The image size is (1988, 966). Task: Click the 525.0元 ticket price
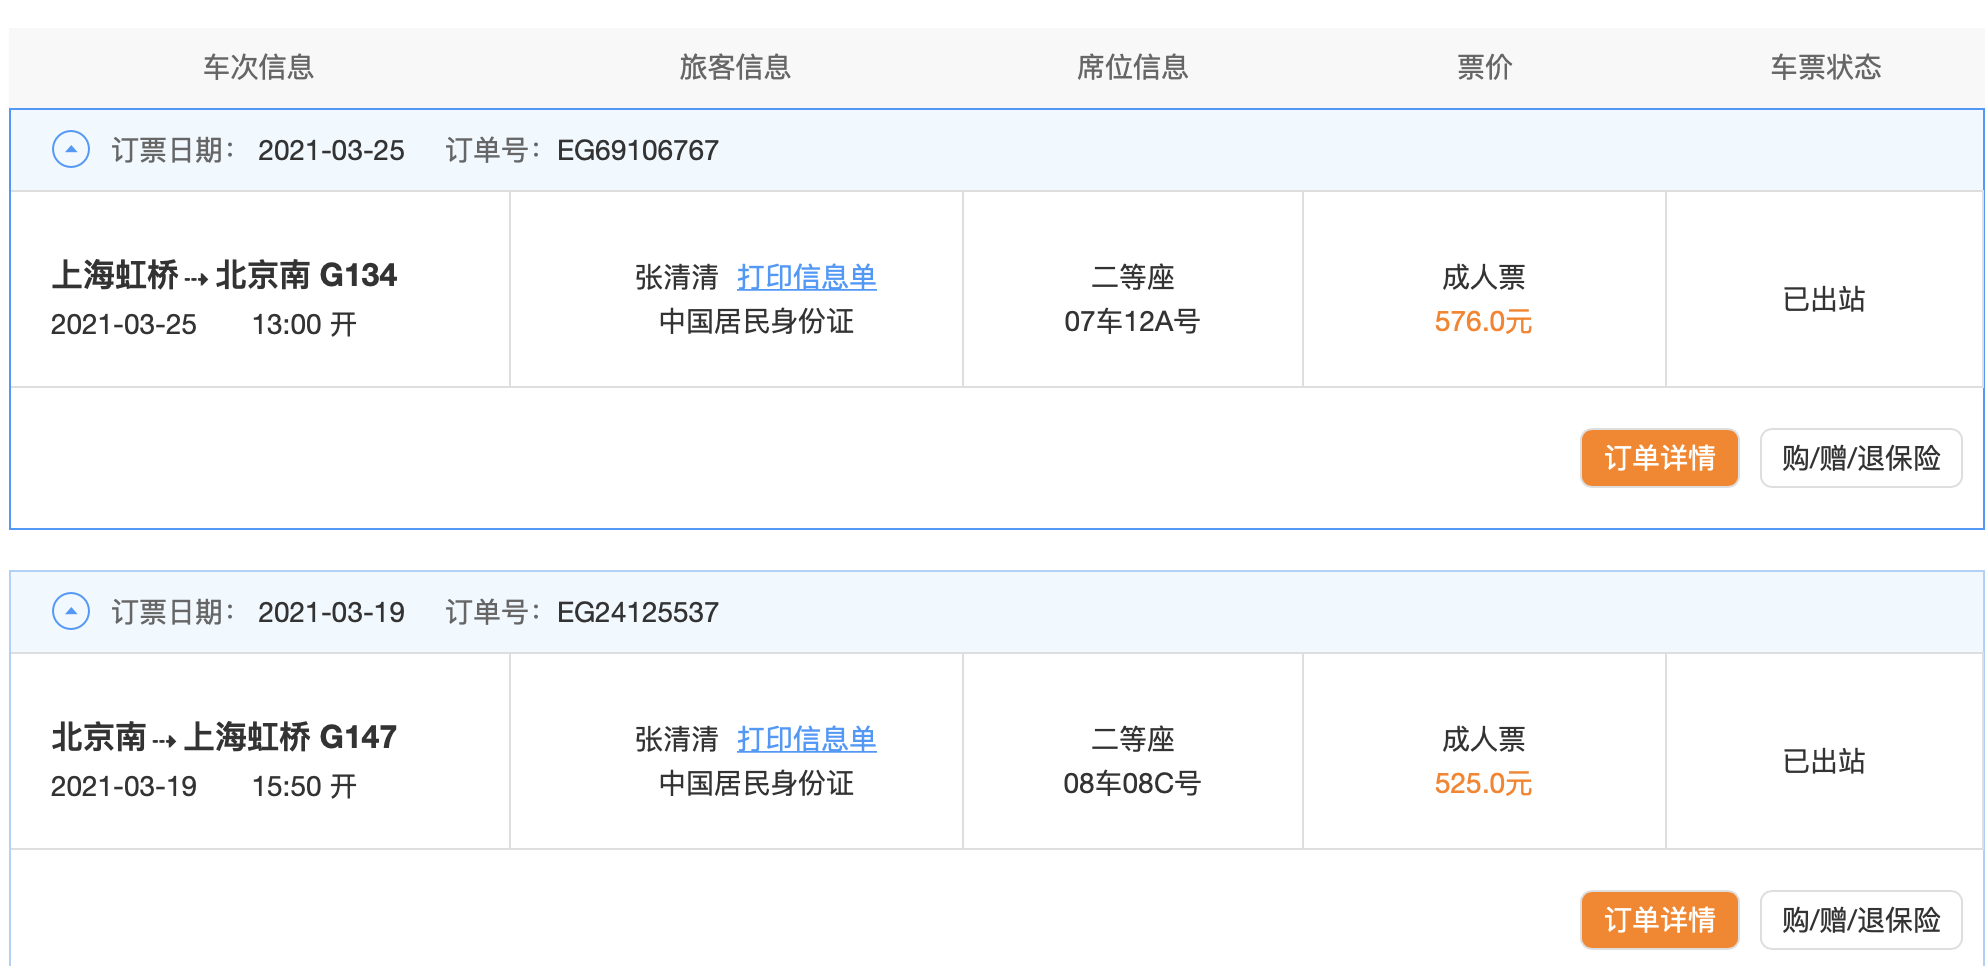1483,784
